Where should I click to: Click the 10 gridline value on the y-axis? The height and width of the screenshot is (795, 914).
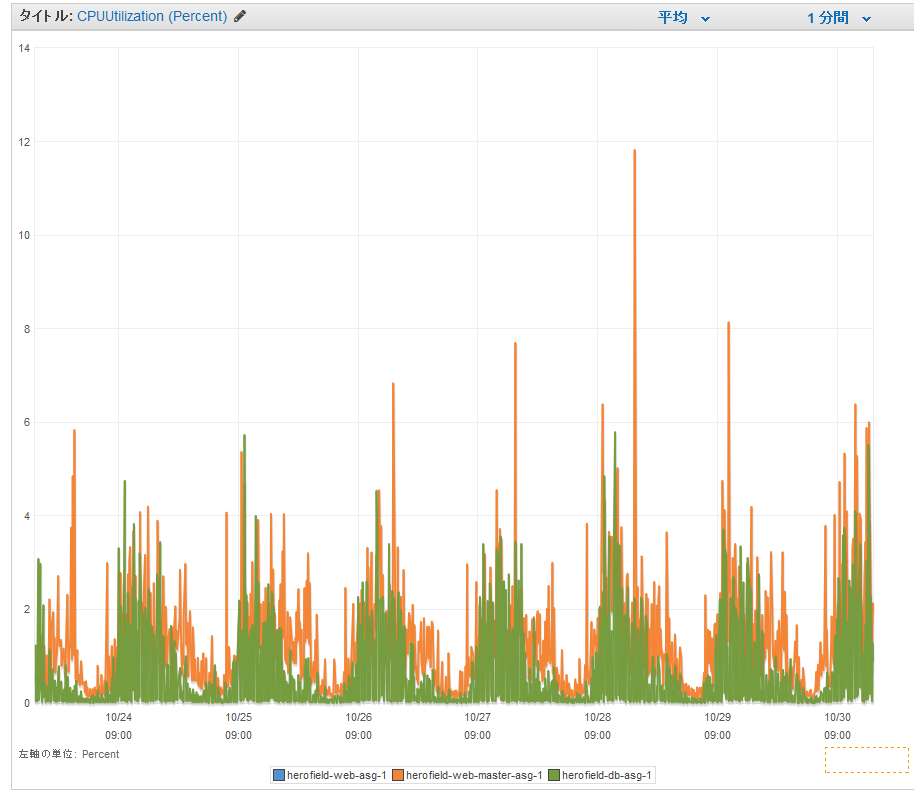24,236
